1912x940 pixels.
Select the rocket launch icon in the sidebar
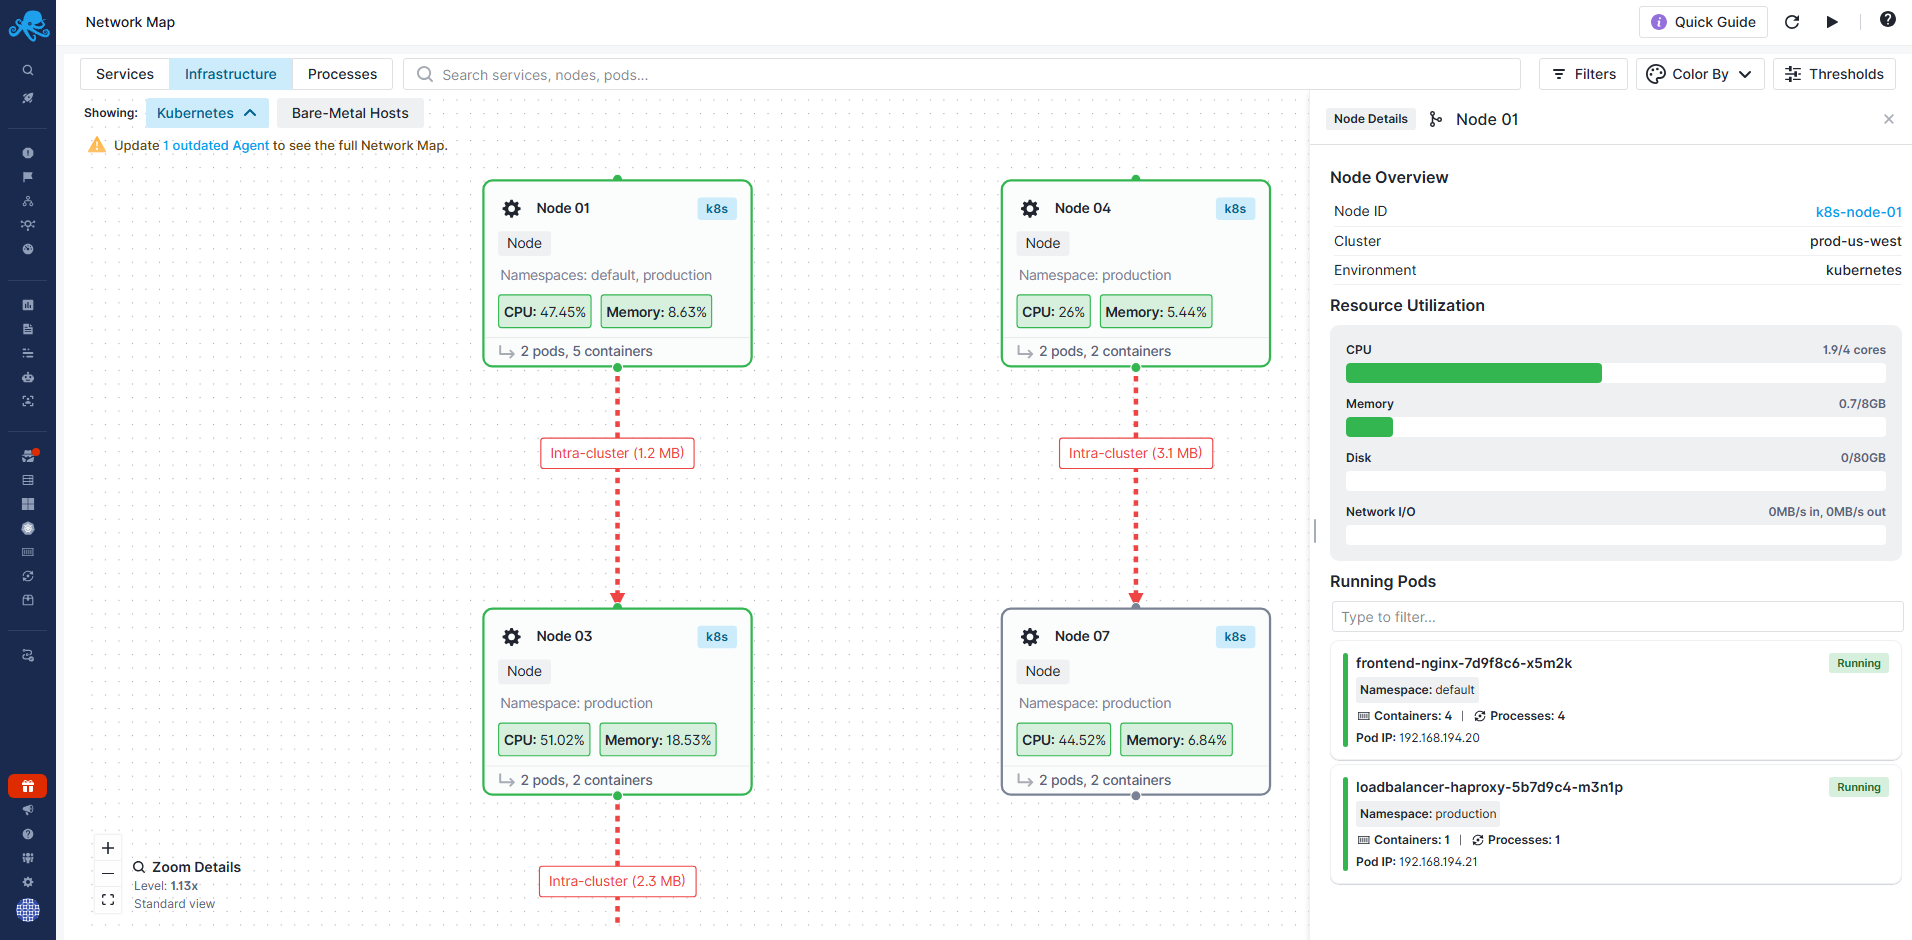pyautogui.click(x=28, y=98)
